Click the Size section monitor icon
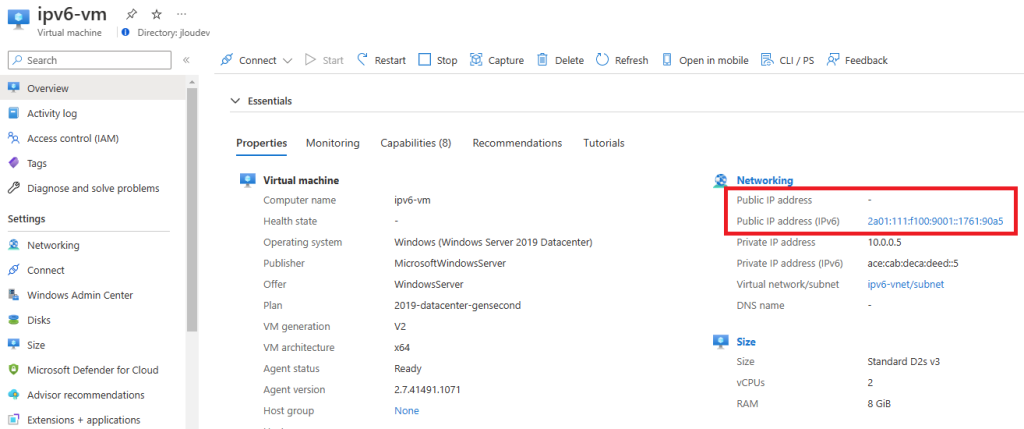Screen dimensions: 1024x429 point(721,342)
